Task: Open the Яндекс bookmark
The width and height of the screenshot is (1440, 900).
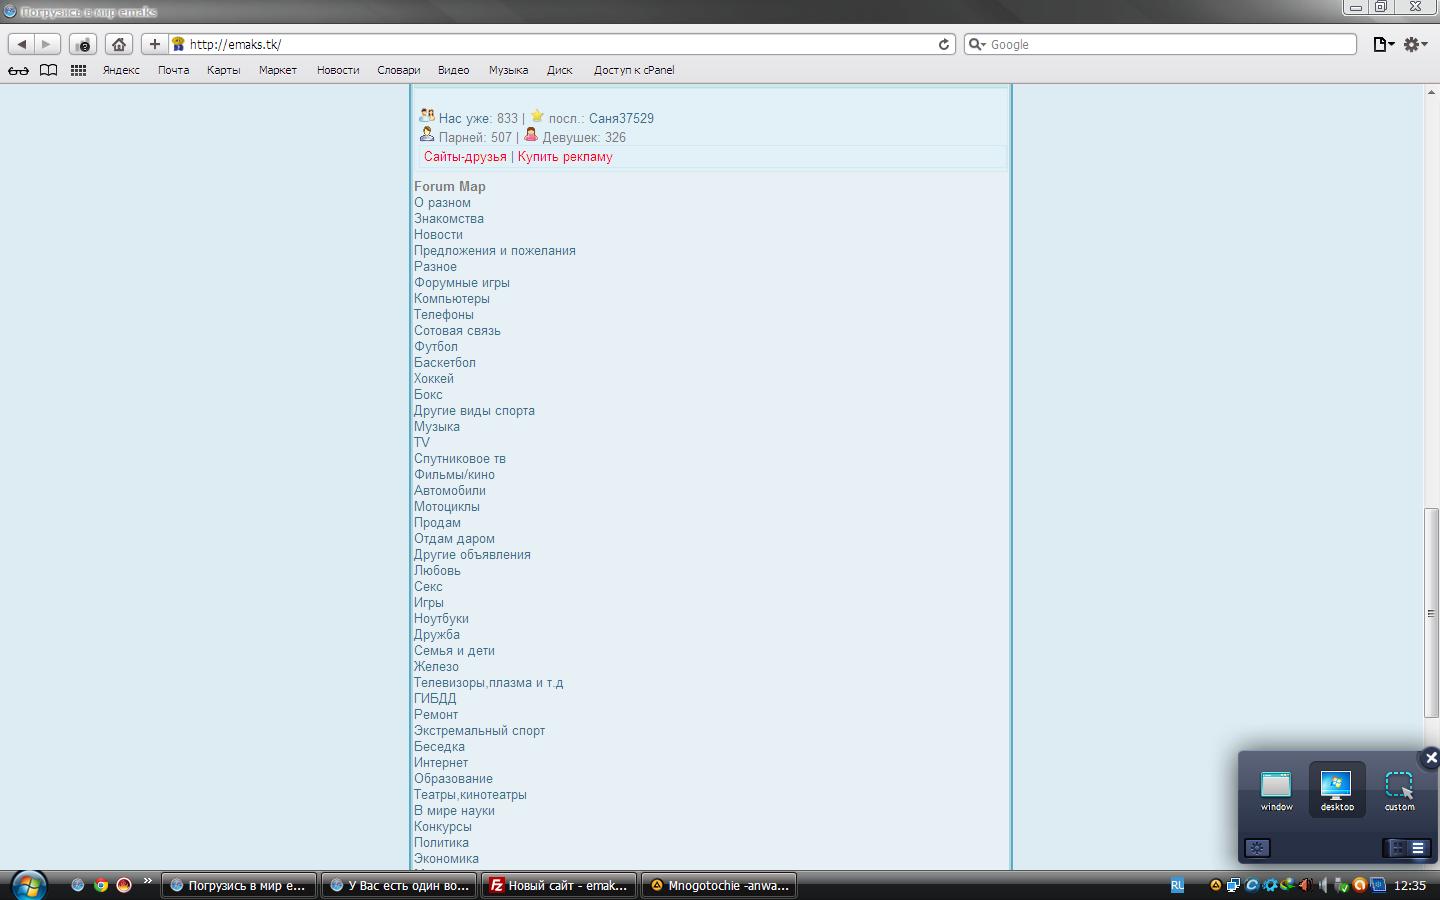Action: coord(121,70)
